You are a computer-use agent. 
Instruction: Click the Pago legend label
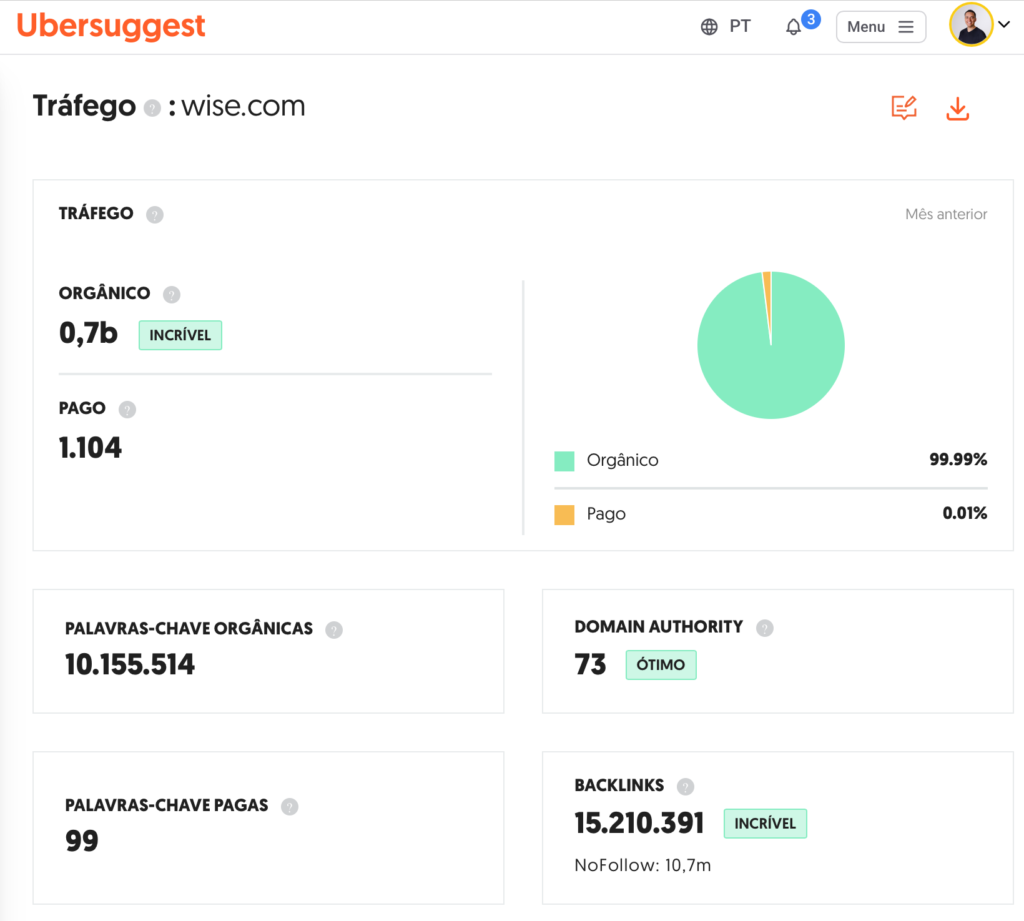click(x=606, y=514)
